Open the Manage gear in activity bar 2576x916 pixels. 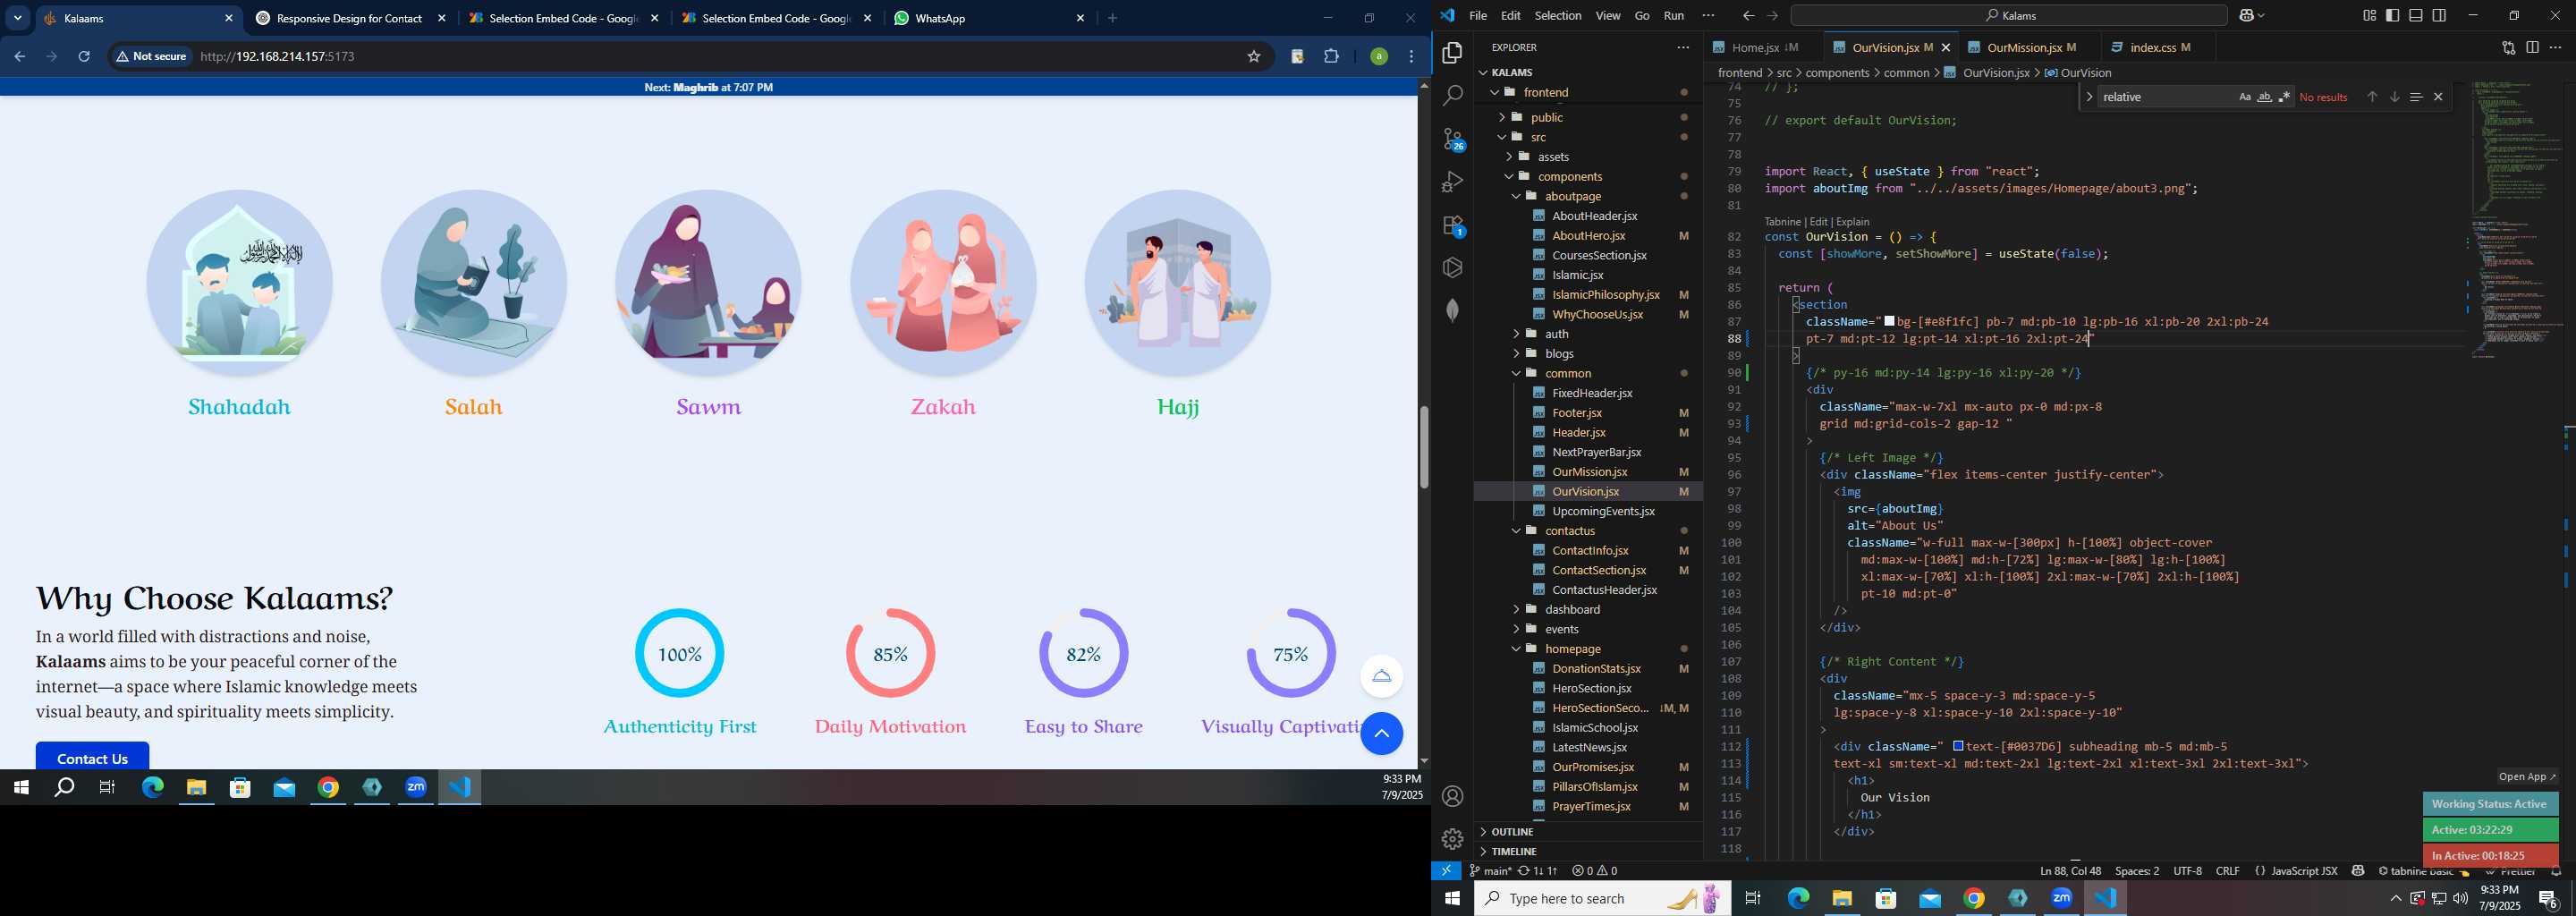[1453, 838]
